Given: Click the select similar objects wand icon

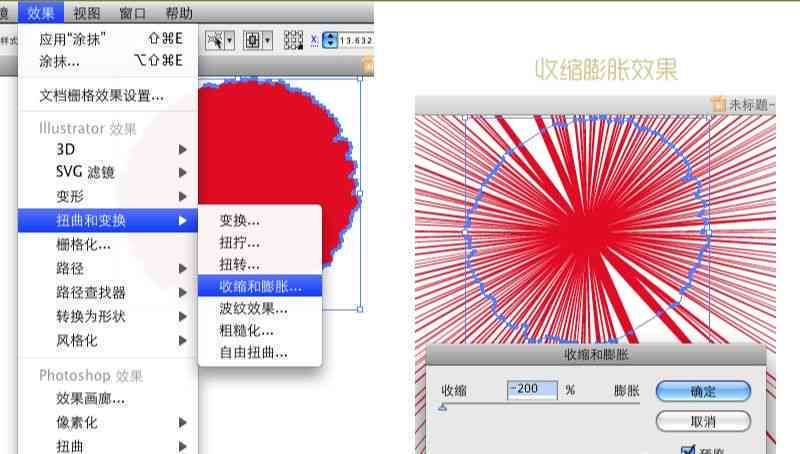Looking at the screenshot, I should coord(215,40).
